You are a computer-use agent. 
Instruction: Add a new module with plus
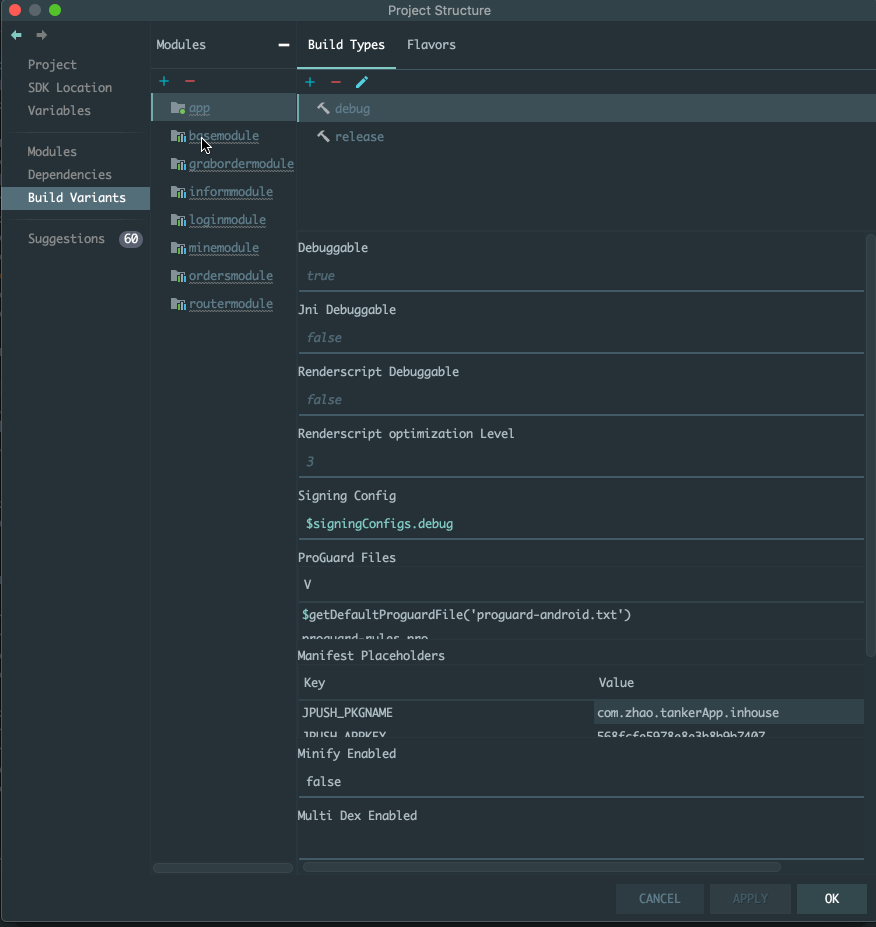(x=164, y=82)
